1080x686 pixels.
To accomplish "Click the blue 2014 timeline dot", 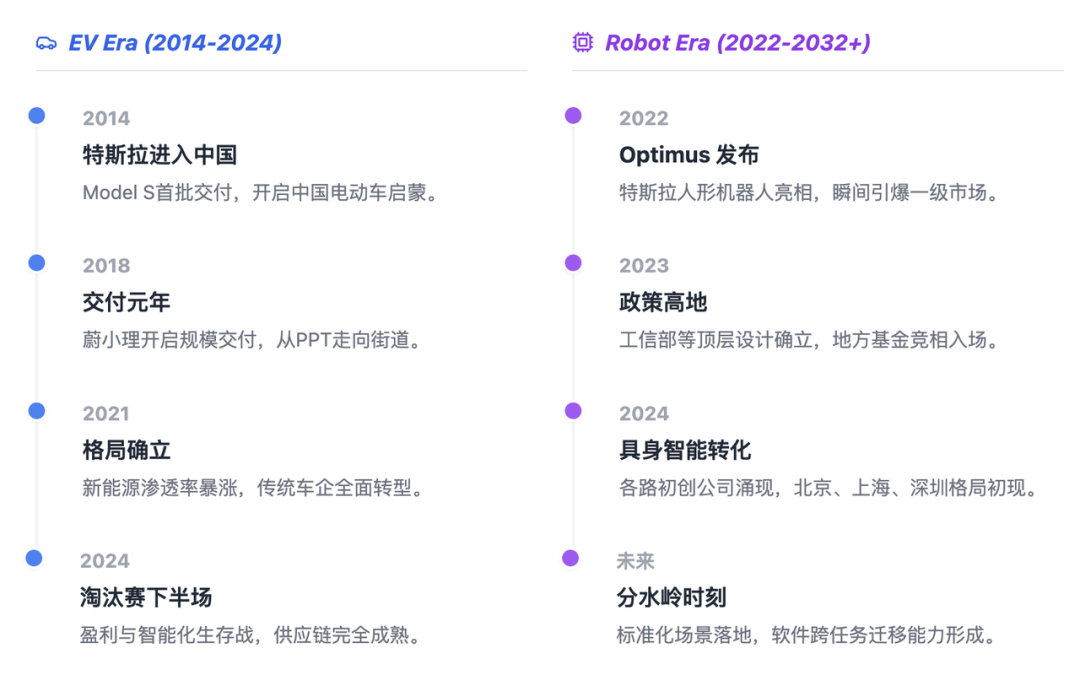I will click(37, 116).
